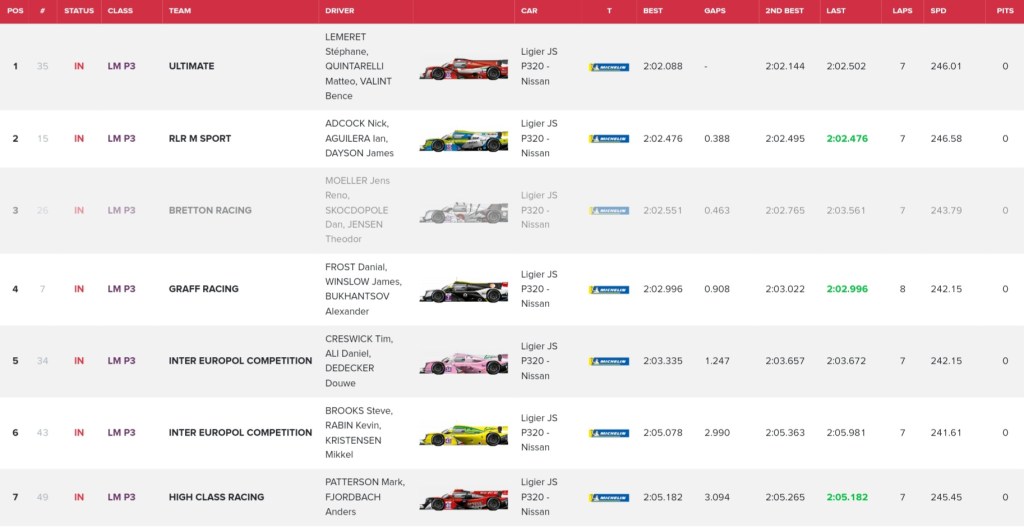Click green last lap 2:02.996
The image size is (1024, 531).
pyautogui.click(x=847, y=289)
